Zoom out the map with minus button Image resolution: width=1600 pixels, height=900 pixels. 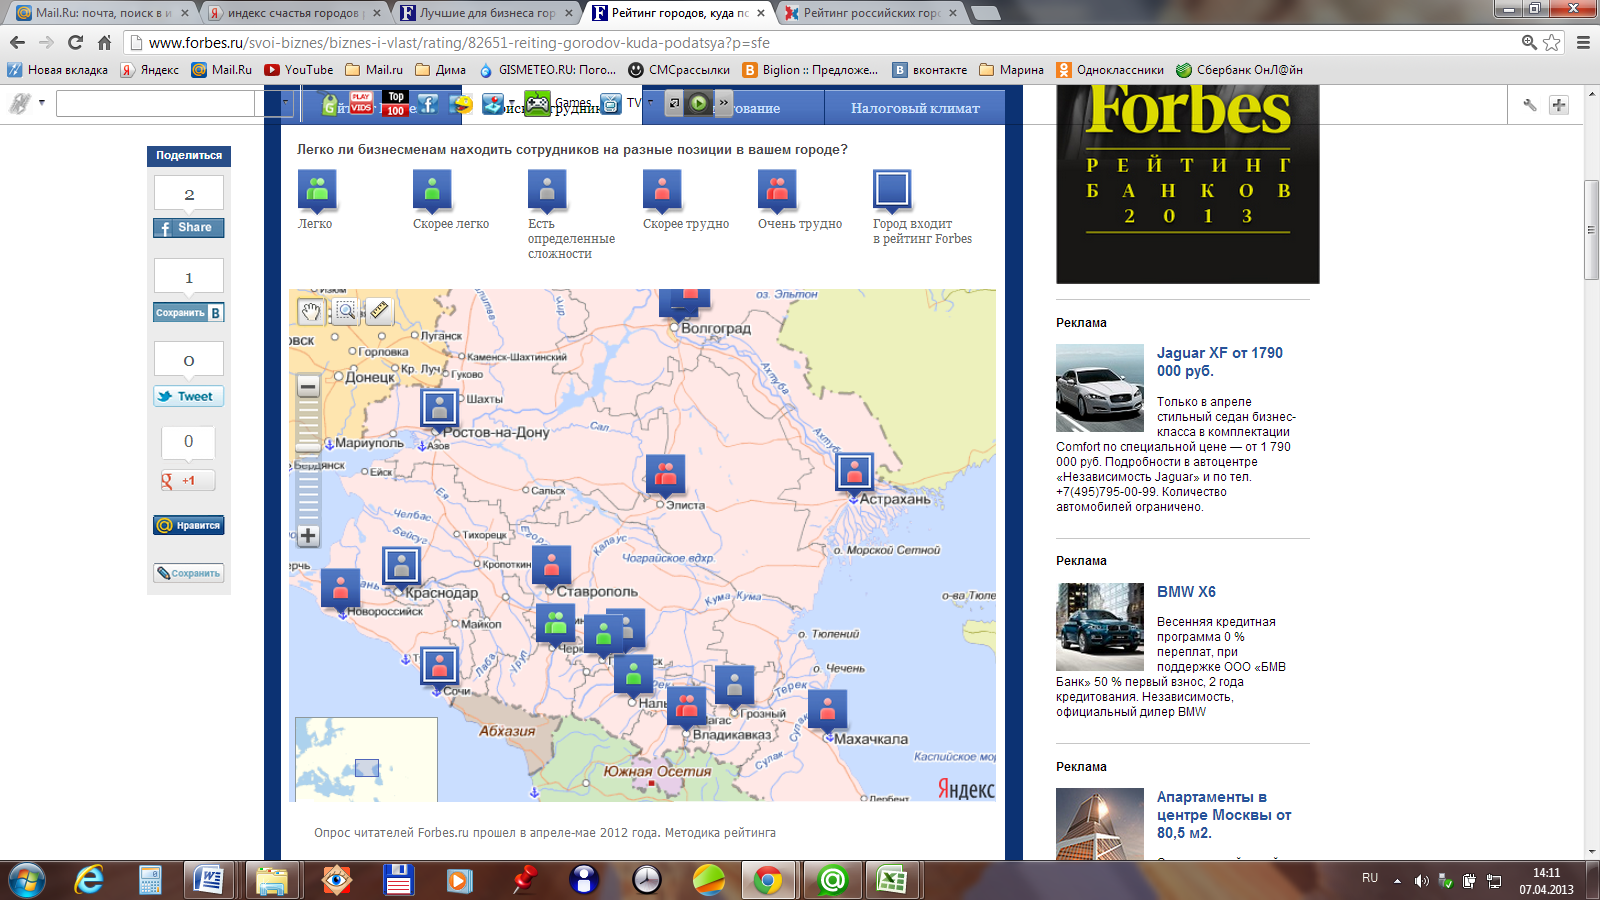(308, 386)
